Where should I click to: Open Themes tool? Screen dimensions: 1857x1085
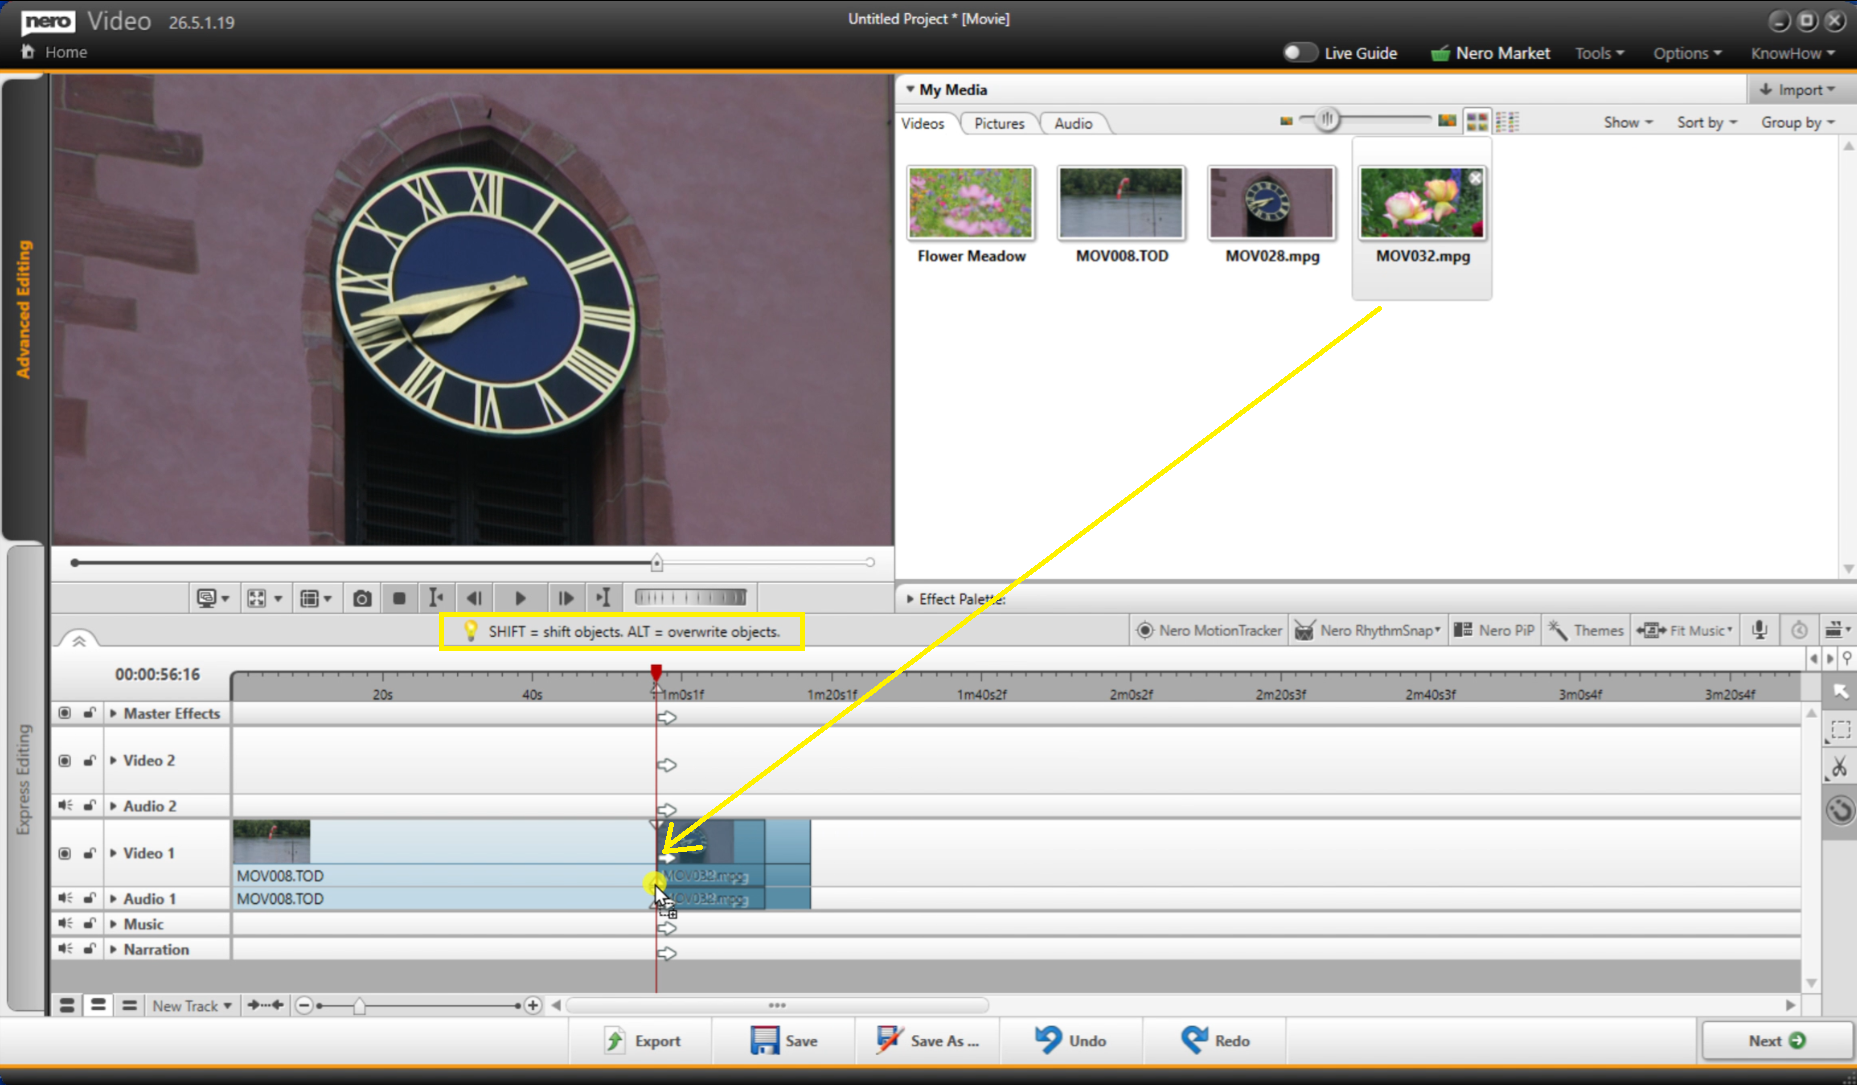(1586, 630)
